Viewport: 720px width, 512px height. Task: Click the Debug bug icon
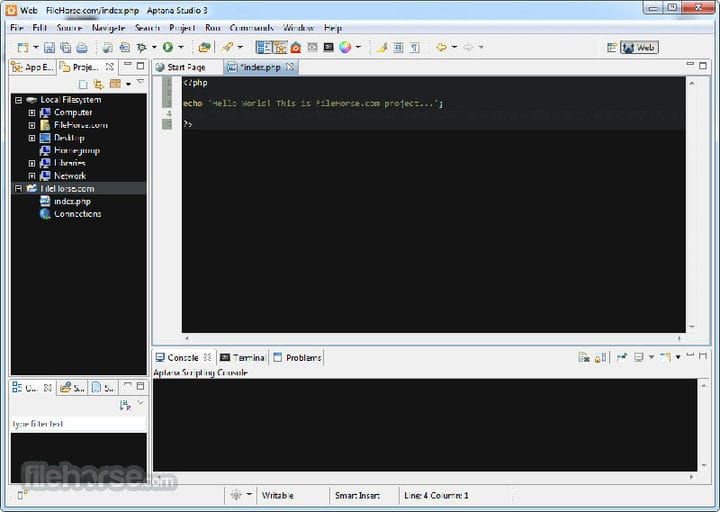tap(141, 47)
